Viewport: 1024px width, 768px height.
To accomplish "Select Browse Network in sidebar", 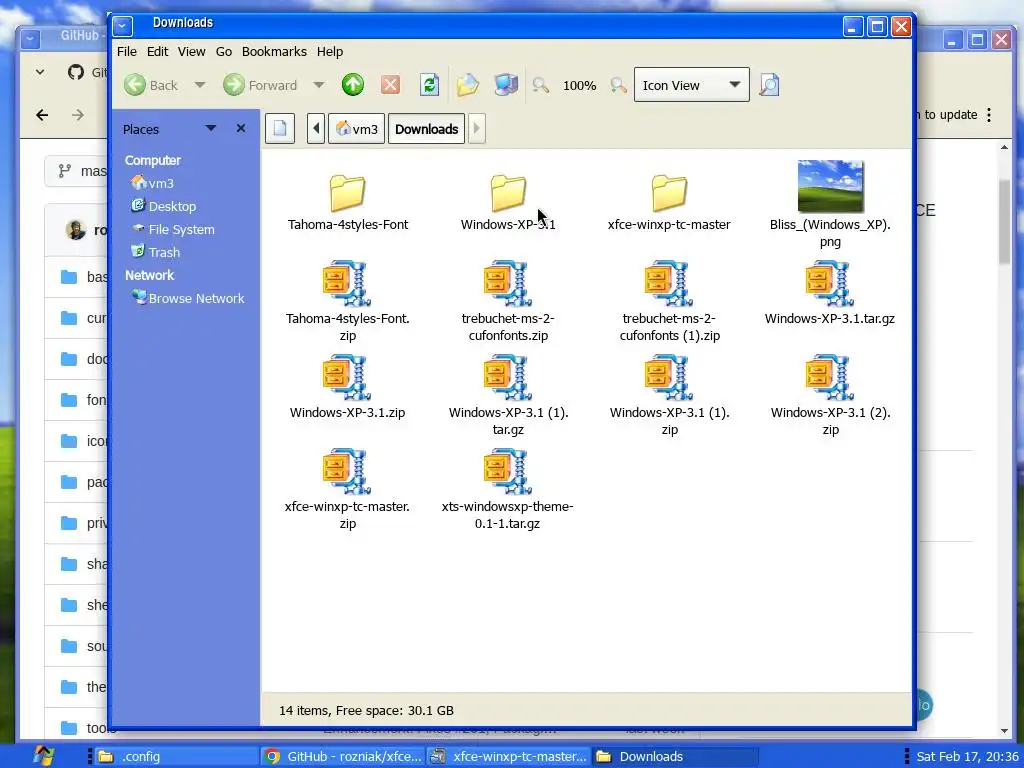I will pos(188,298).
